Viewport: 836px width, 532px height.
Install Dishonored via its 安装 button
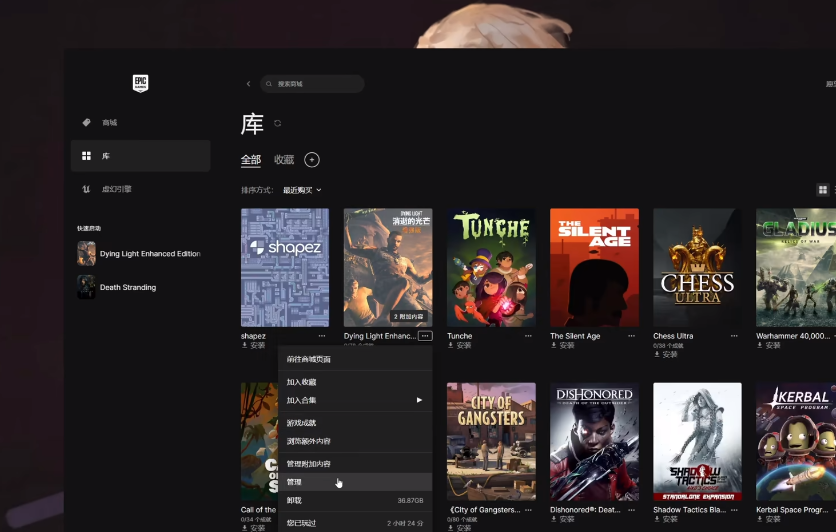pyautogui.click(x=562, y=519)
